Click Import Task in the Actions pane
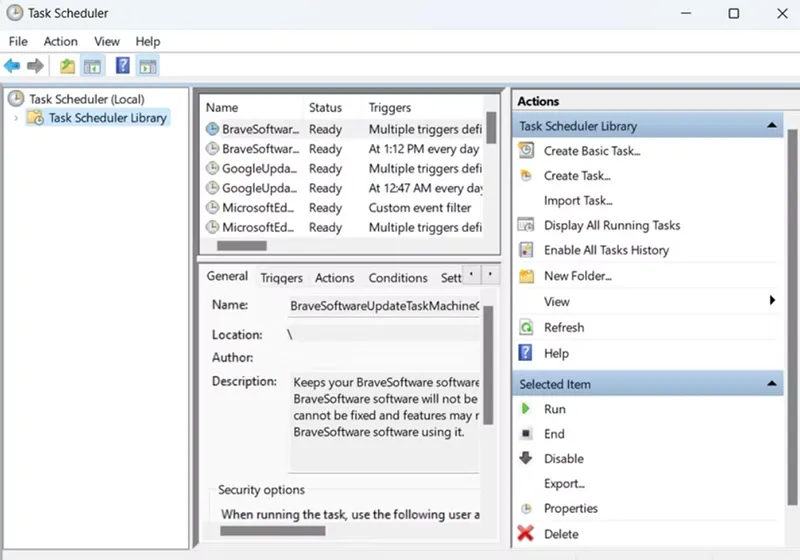This screenshot has height=560, width=800. click(x=577, y=200)
